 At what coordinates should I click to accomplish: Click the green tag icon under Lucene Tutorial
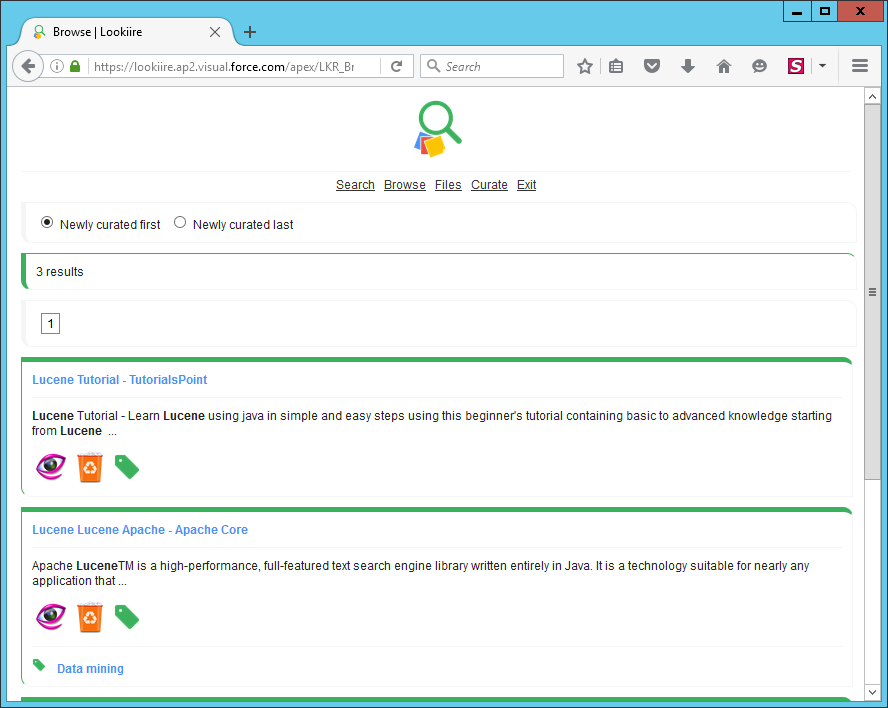pyautogui.click(x=127, y=467)
